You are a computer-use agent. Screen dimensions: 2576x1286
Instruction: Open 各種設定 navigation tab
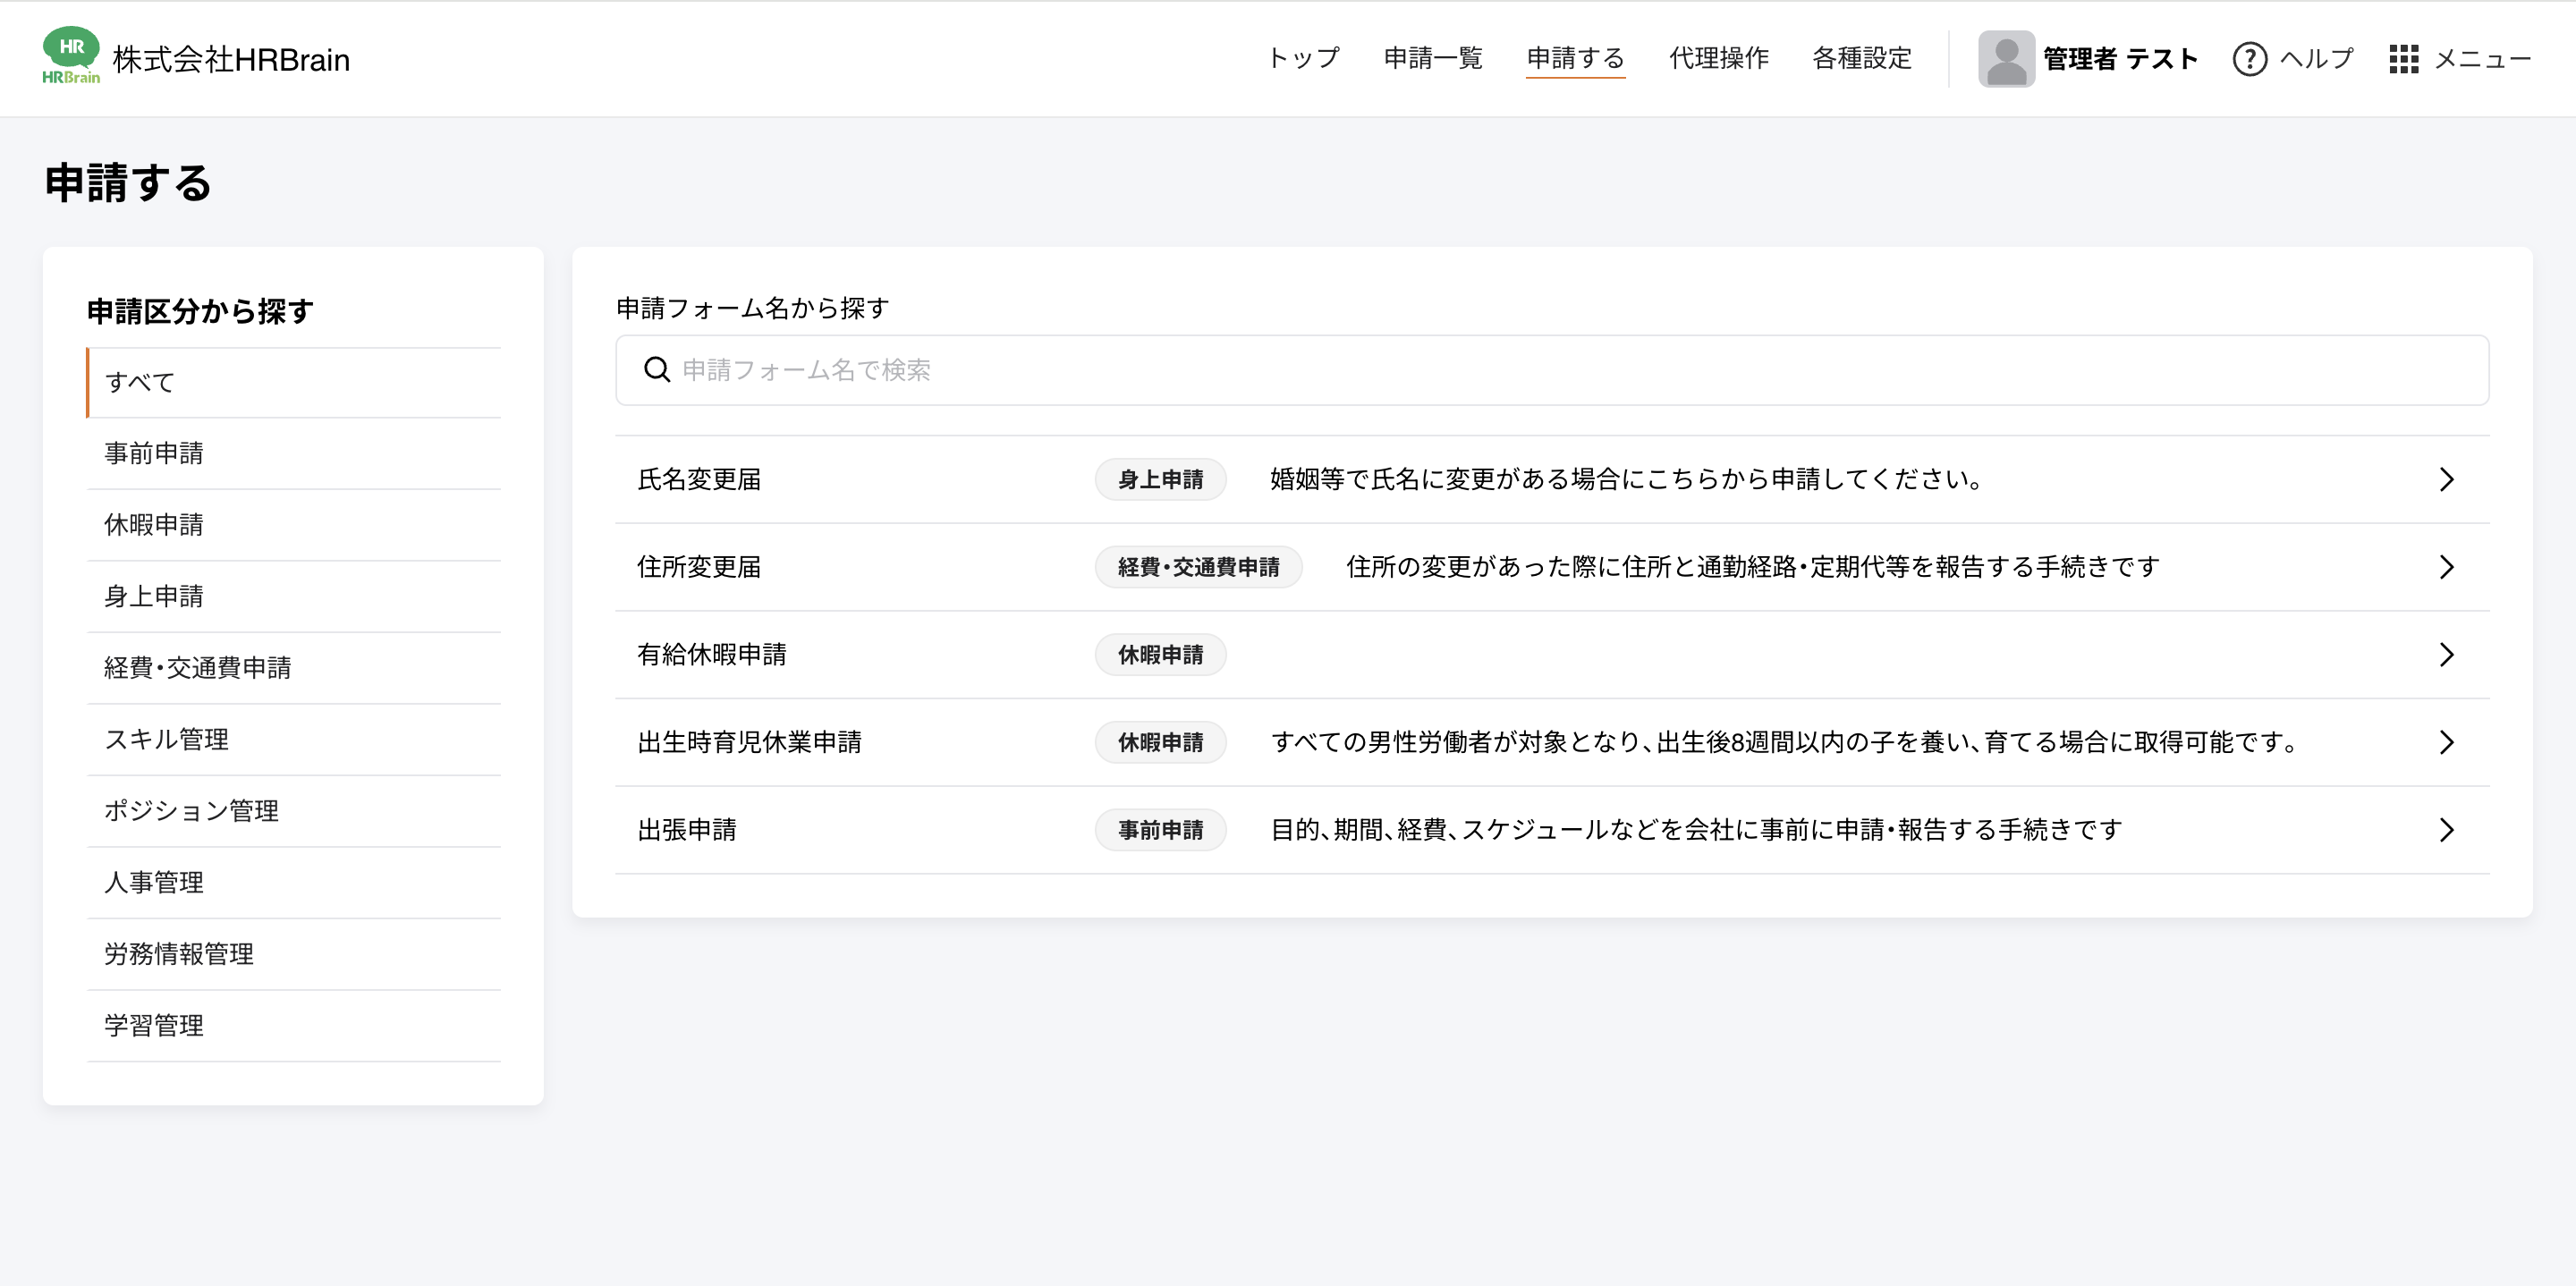coord(1861,58)
